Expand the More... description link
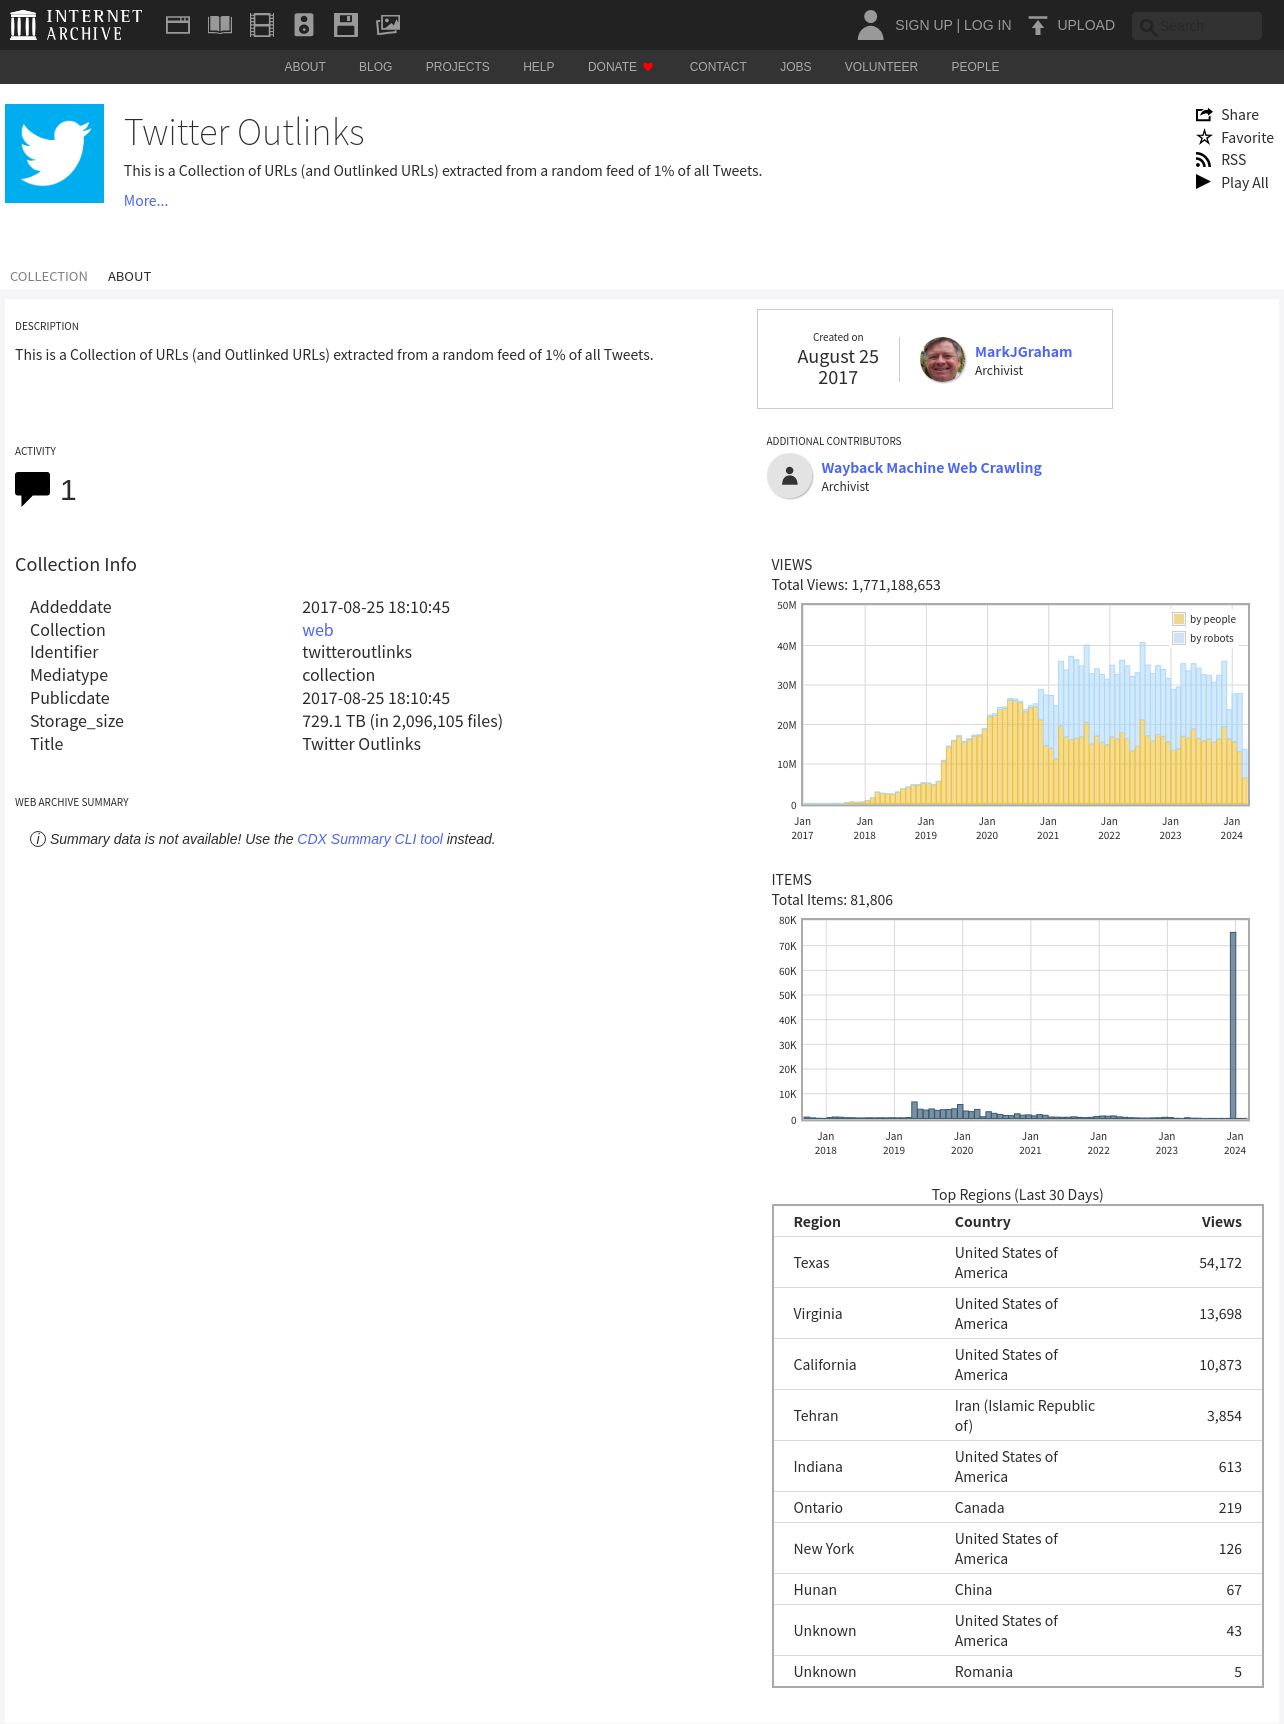 [x=146, y=201]
